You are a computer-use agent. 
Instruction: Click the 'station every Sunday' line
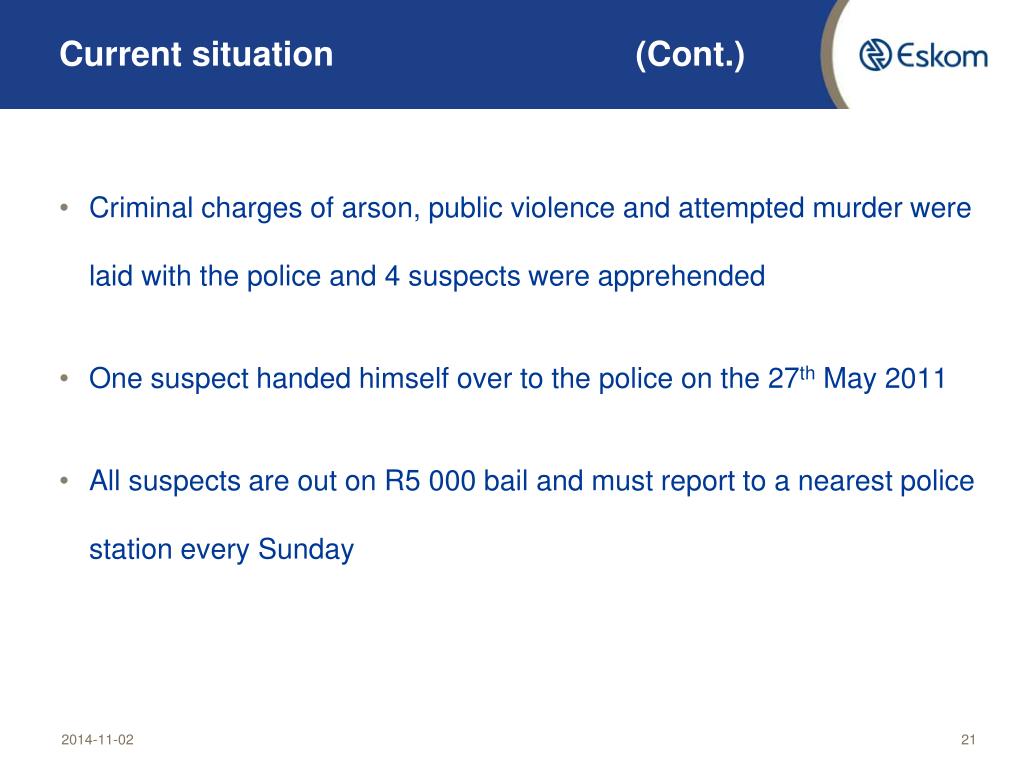pyautogui.click(x=221, y=549)
